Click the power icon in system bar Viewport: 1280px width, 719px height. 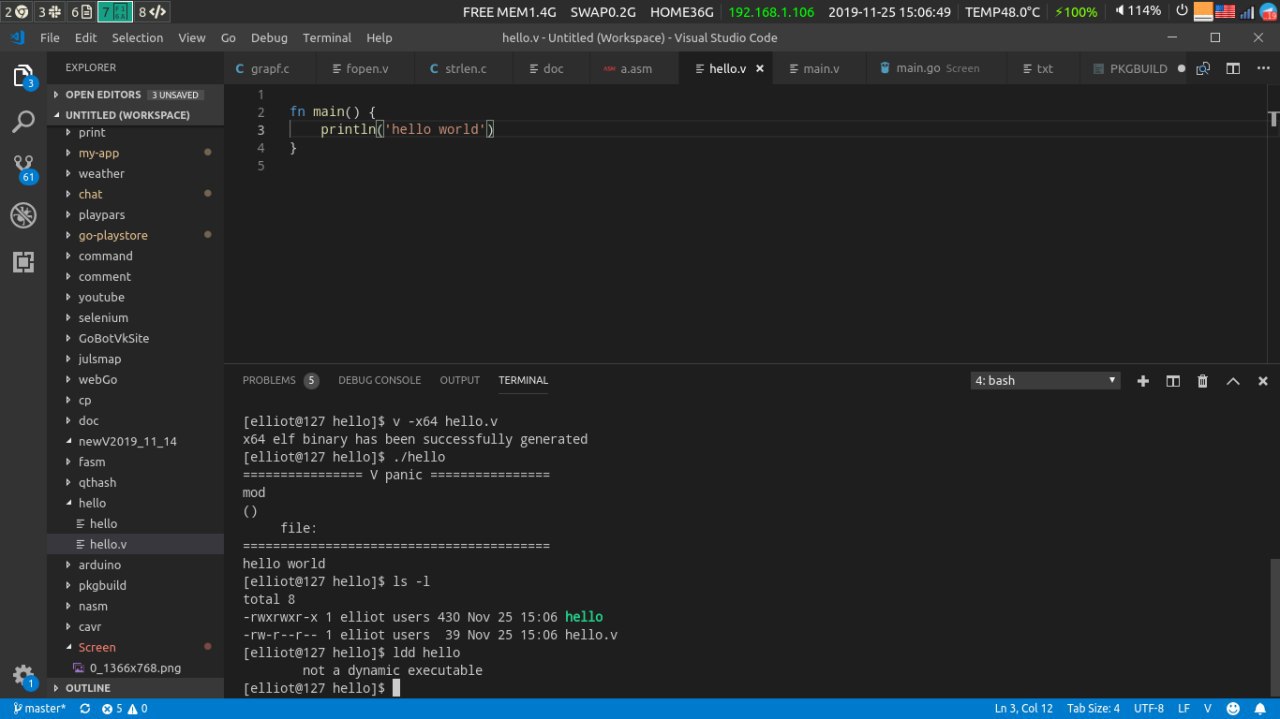(1182, 12)
